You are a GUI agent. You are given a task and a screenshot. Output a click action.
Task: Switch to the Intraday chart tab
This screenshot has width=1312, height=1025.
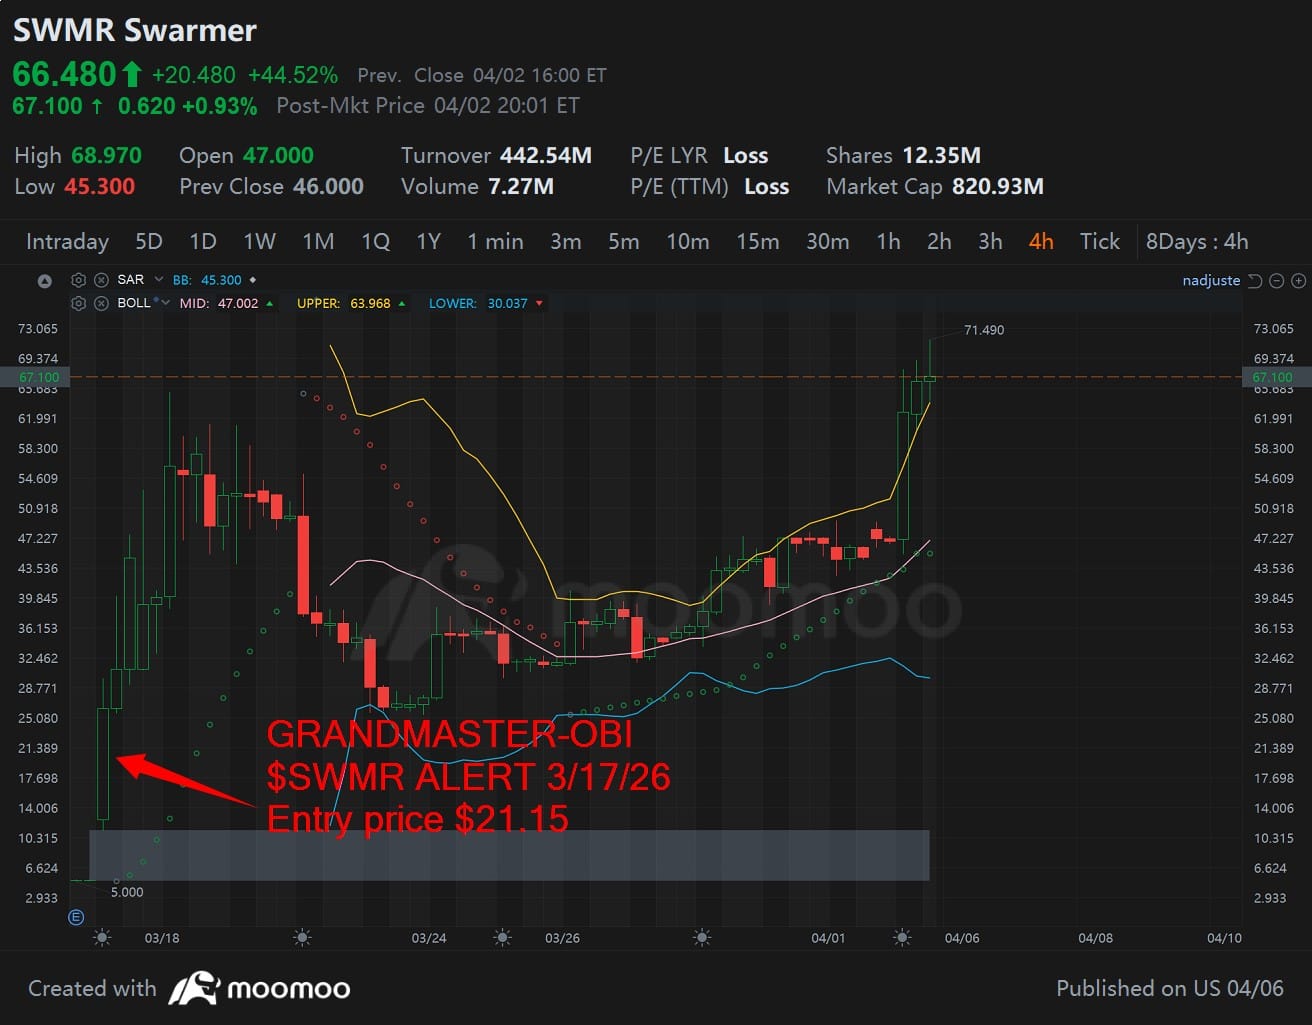(x=67, y=242)
